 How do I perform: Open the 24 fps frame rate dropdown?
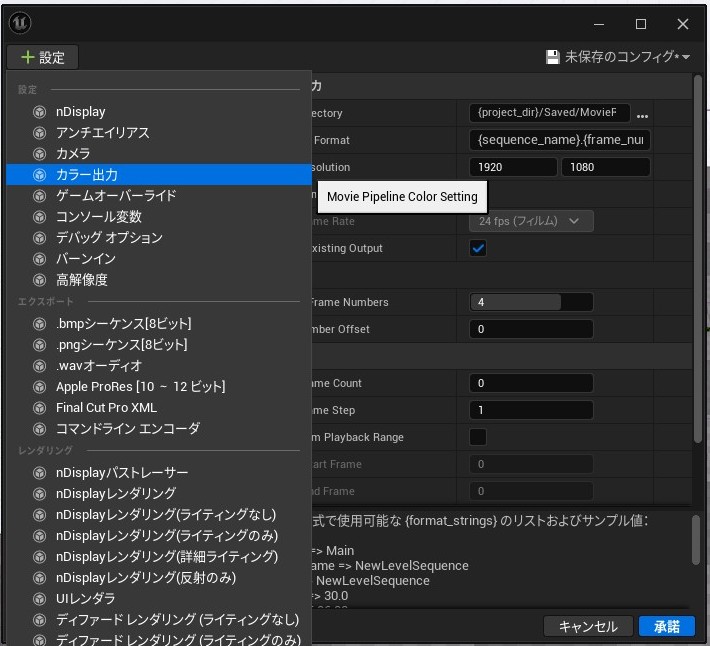tap(531, 221)
